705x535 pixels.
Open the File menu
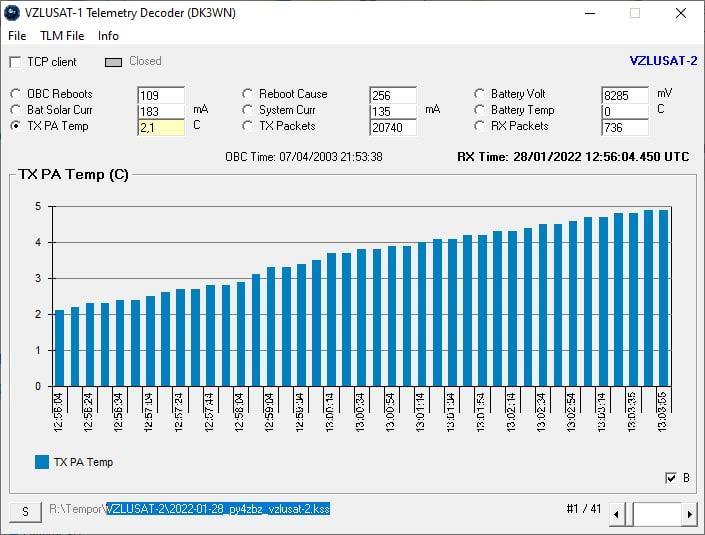[17, 36]
